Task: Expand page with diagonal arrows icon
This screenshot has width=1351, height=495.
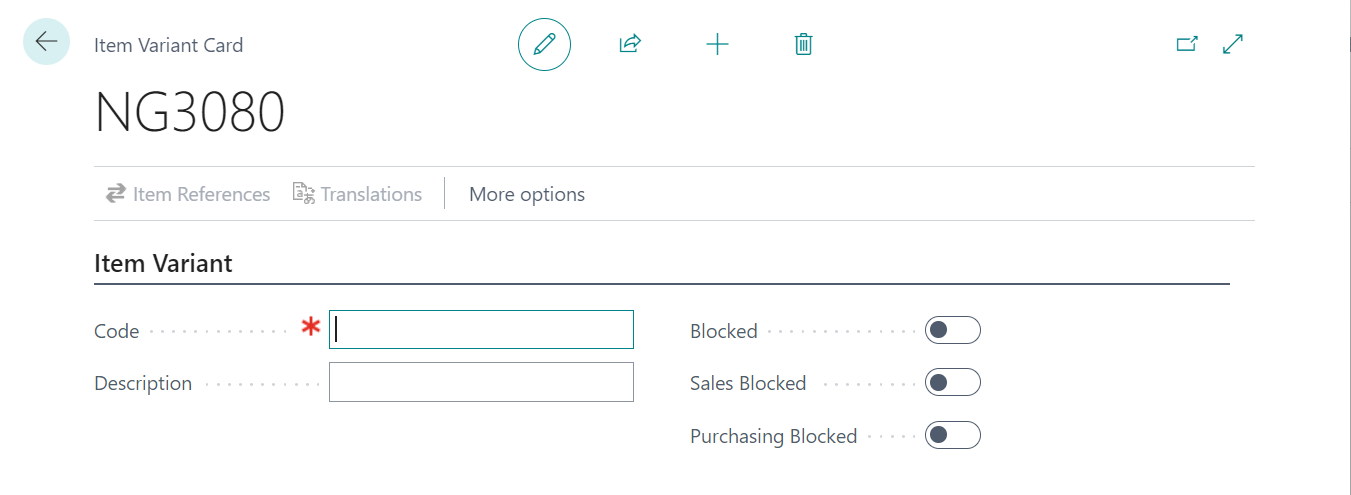Action: coord(1233,44)
